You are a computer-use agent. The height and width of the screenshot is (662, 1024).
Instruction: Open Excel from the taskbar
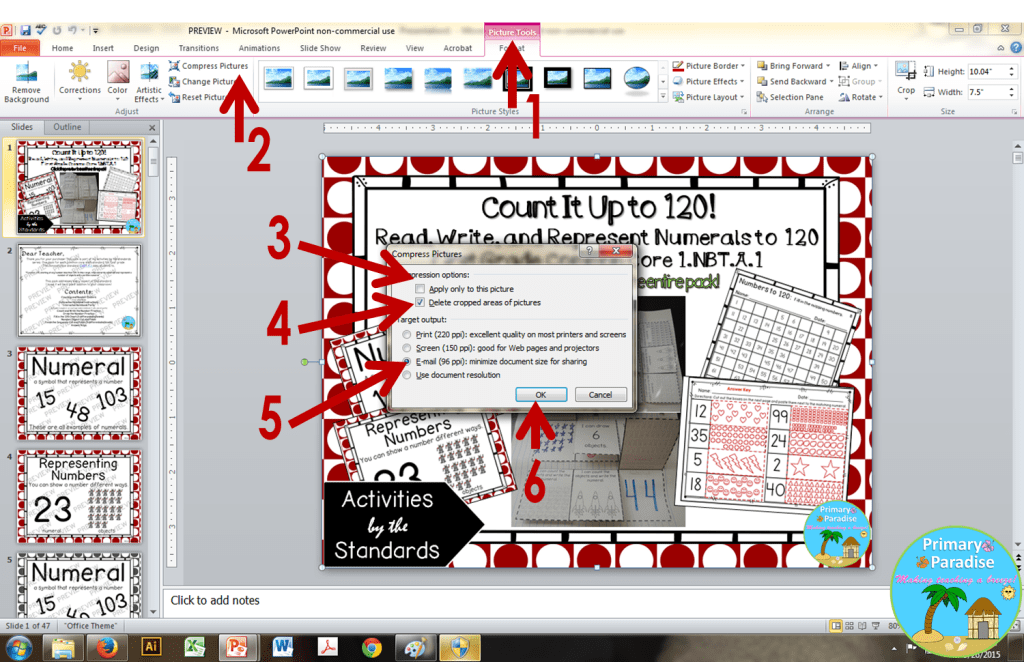click(x=195, y=648)
